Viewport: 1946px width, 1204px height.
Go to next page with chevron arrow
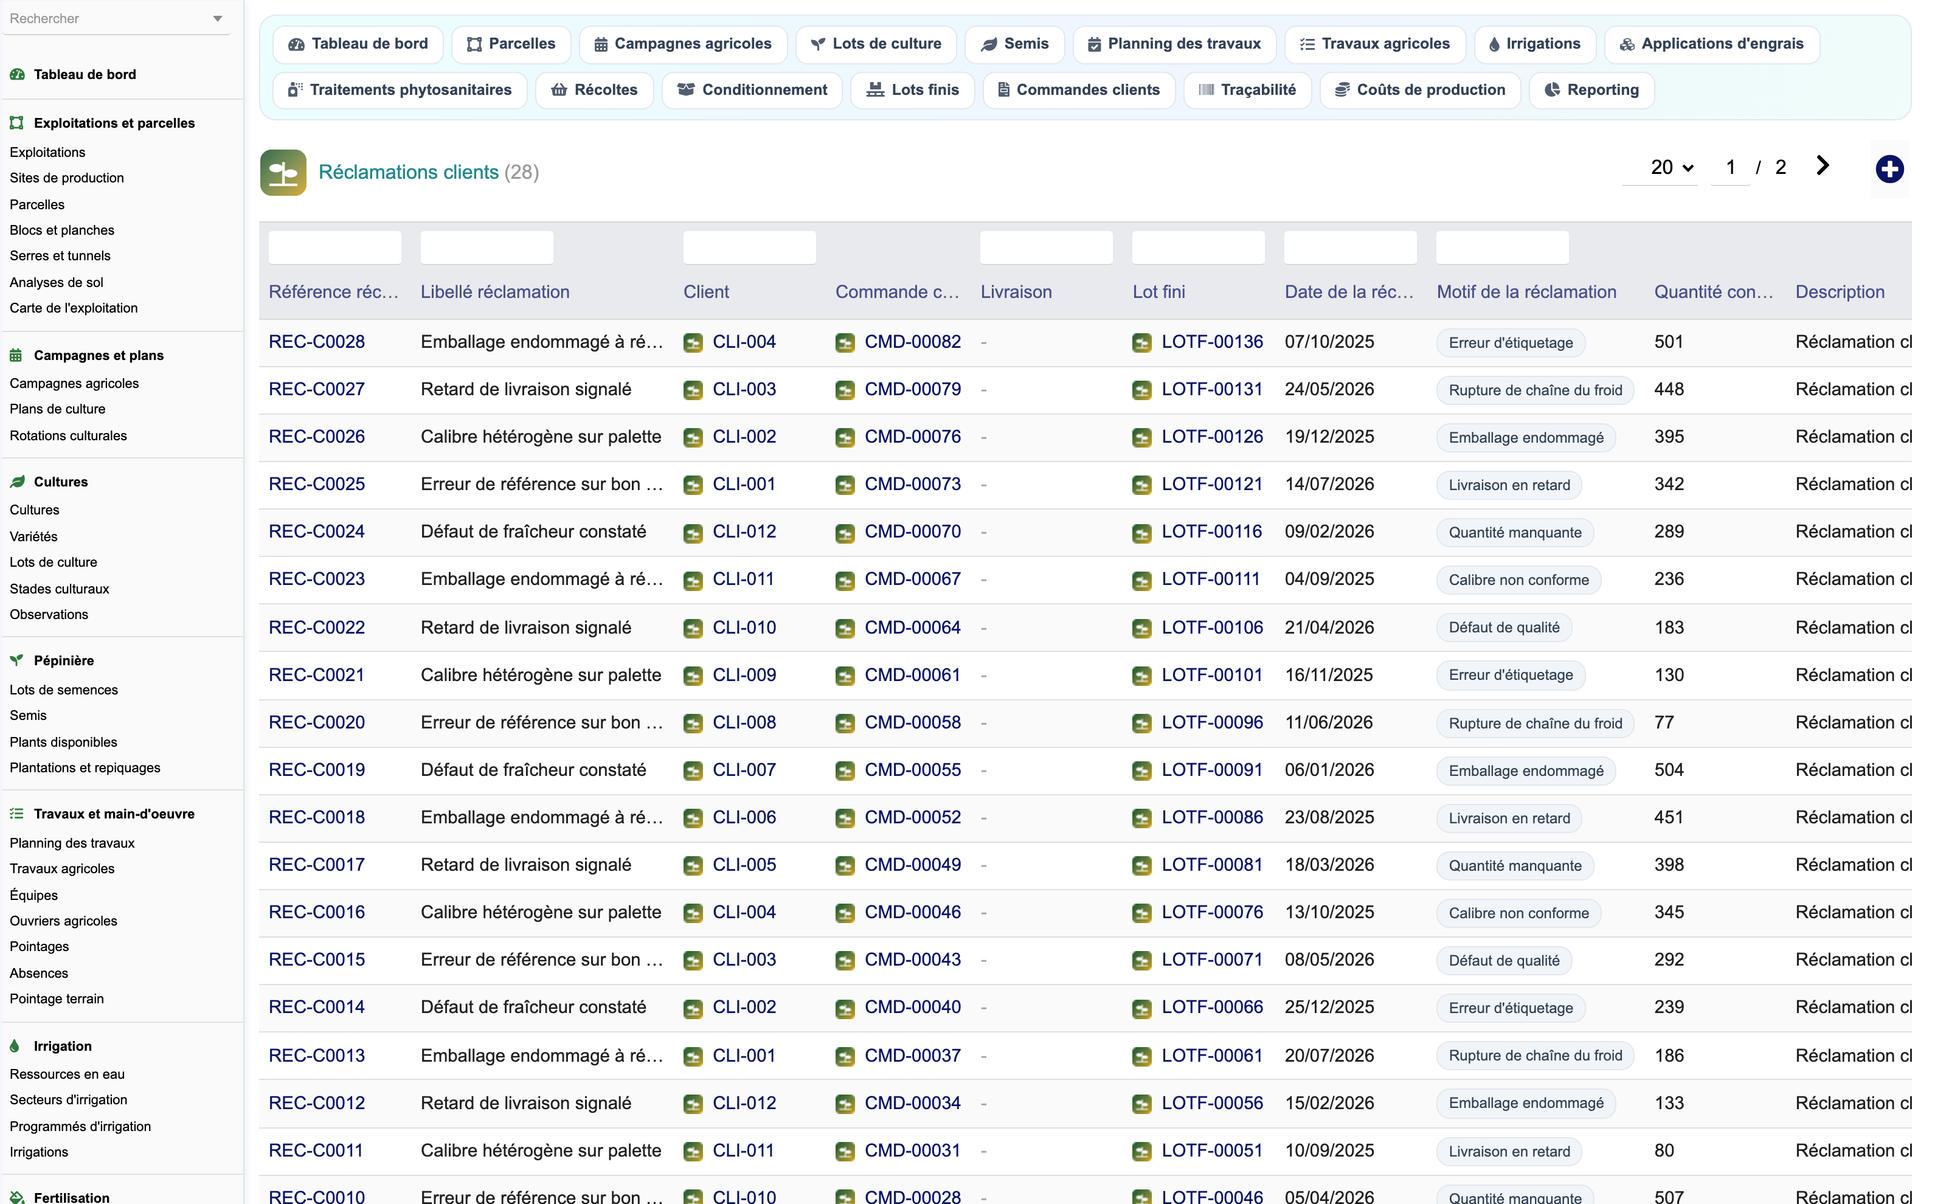(x=1822, y=166)
